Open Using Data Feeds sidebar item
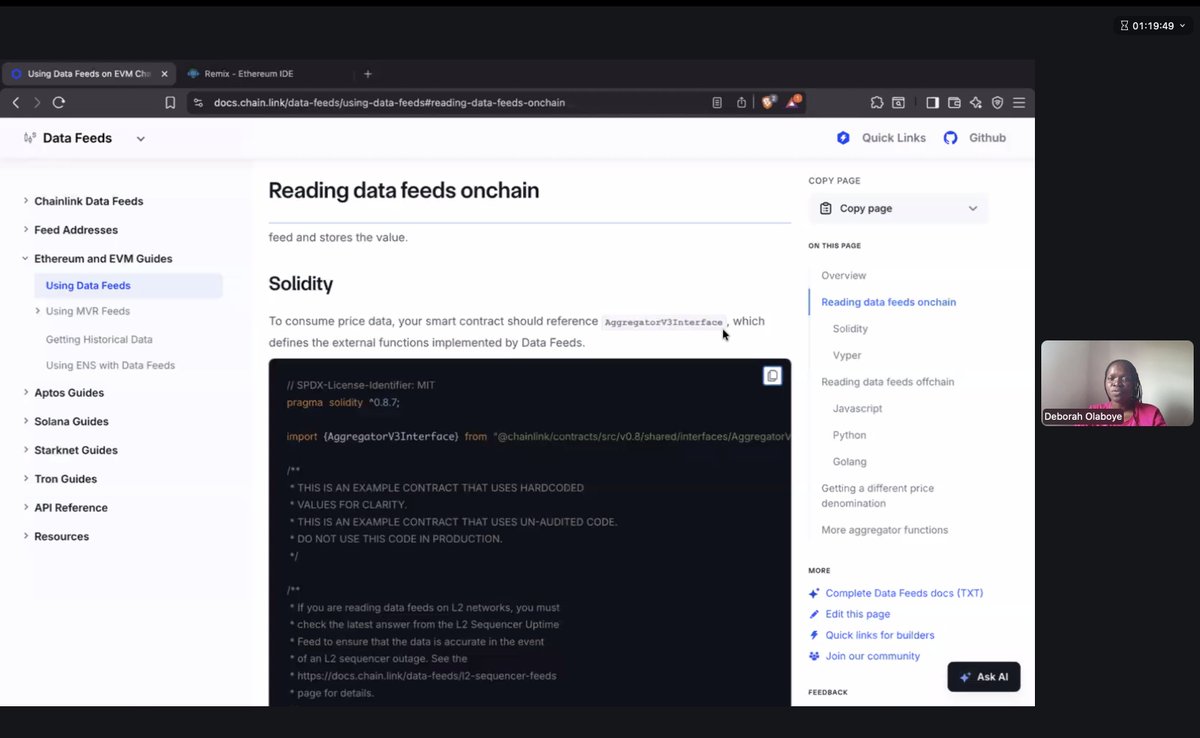 128,285
